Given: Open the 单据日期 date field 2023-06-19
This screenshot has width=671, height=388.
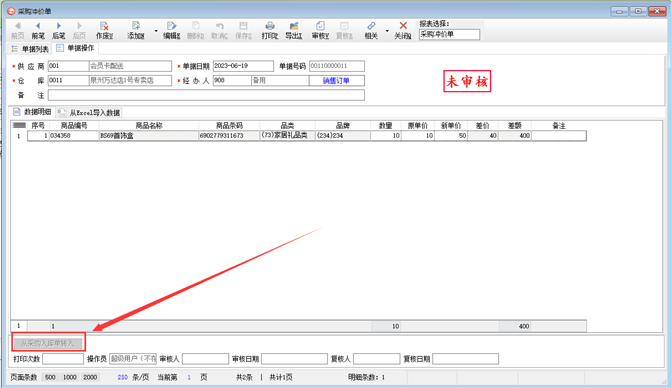Looking at the screenshot, I should point(243,66).
